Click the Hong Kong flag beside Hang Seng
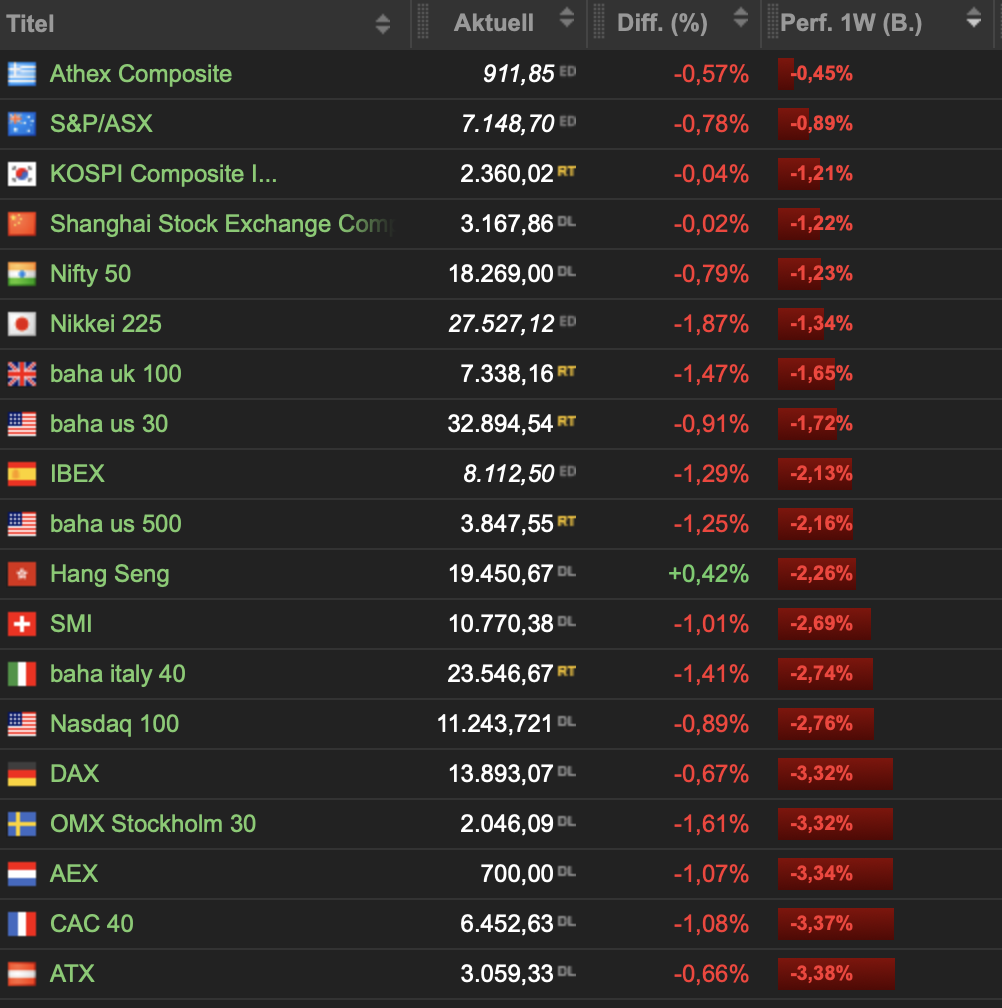1002x1008 pixels. (22, 574)
